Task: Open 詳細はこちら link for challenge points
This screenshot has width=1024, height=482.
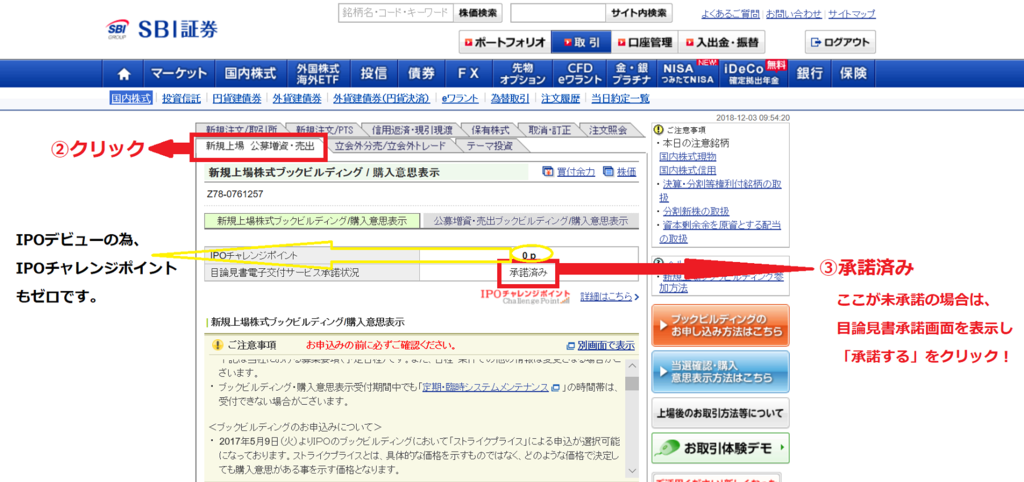Action: [x=609, y=297]
